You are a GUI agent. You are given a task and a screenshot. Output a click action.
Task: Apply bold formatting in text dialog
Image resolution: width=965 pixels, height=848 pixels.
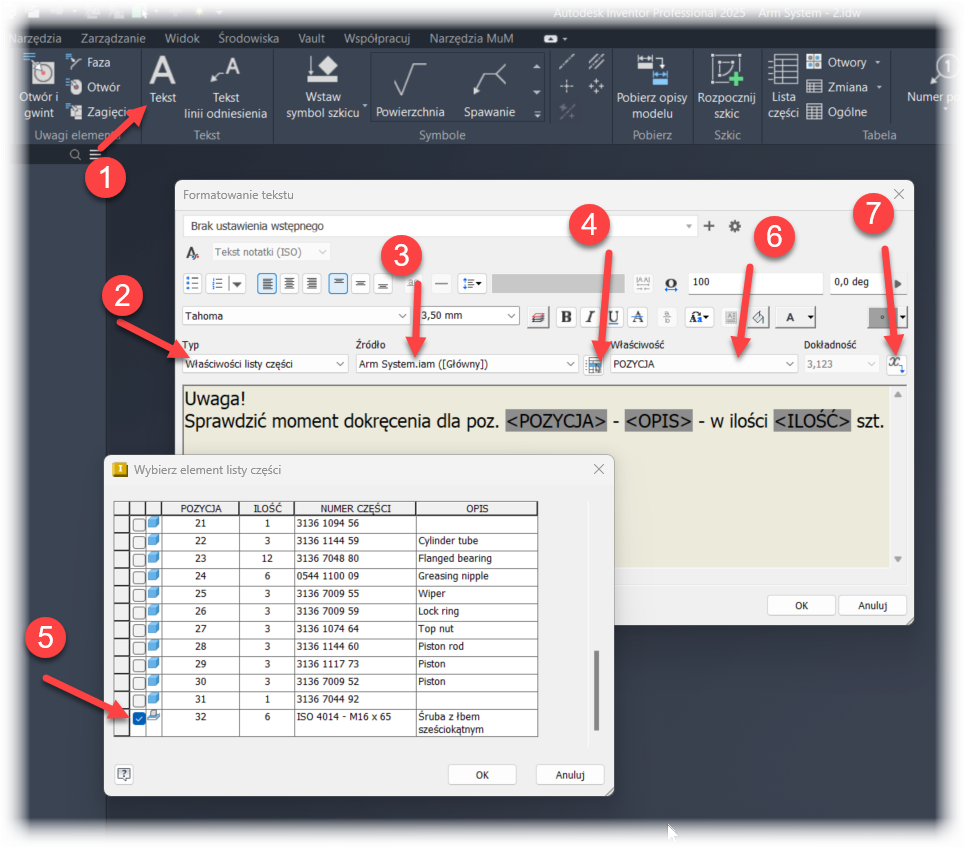click(x=567, y=317)
